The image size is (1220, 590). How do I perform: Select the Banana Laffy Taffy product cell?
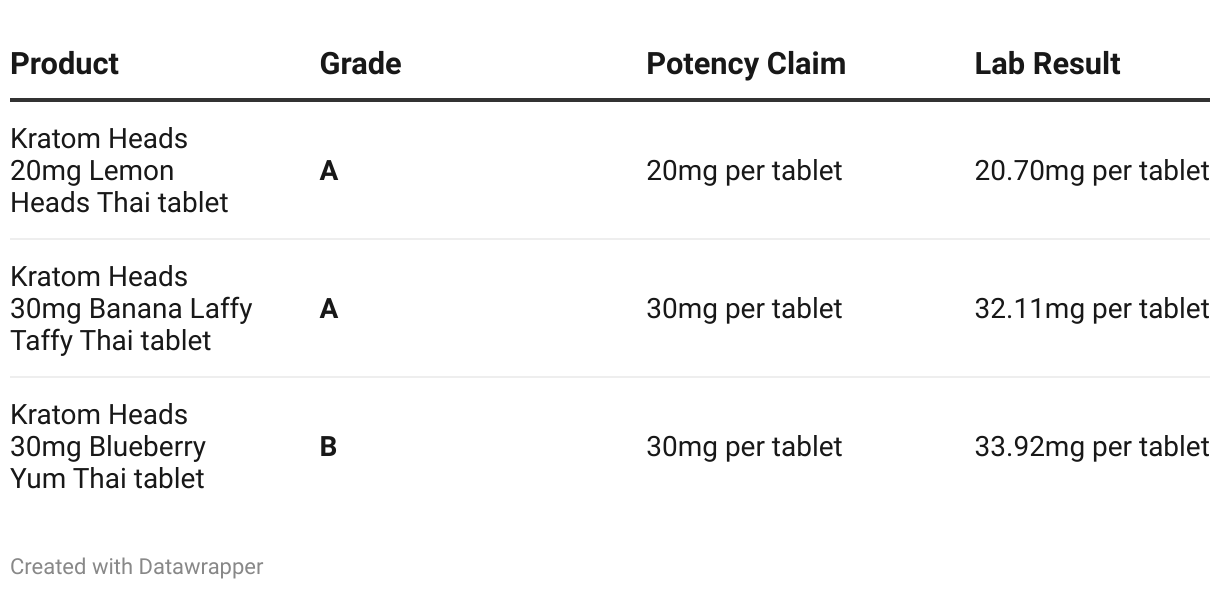coord(131,308)
